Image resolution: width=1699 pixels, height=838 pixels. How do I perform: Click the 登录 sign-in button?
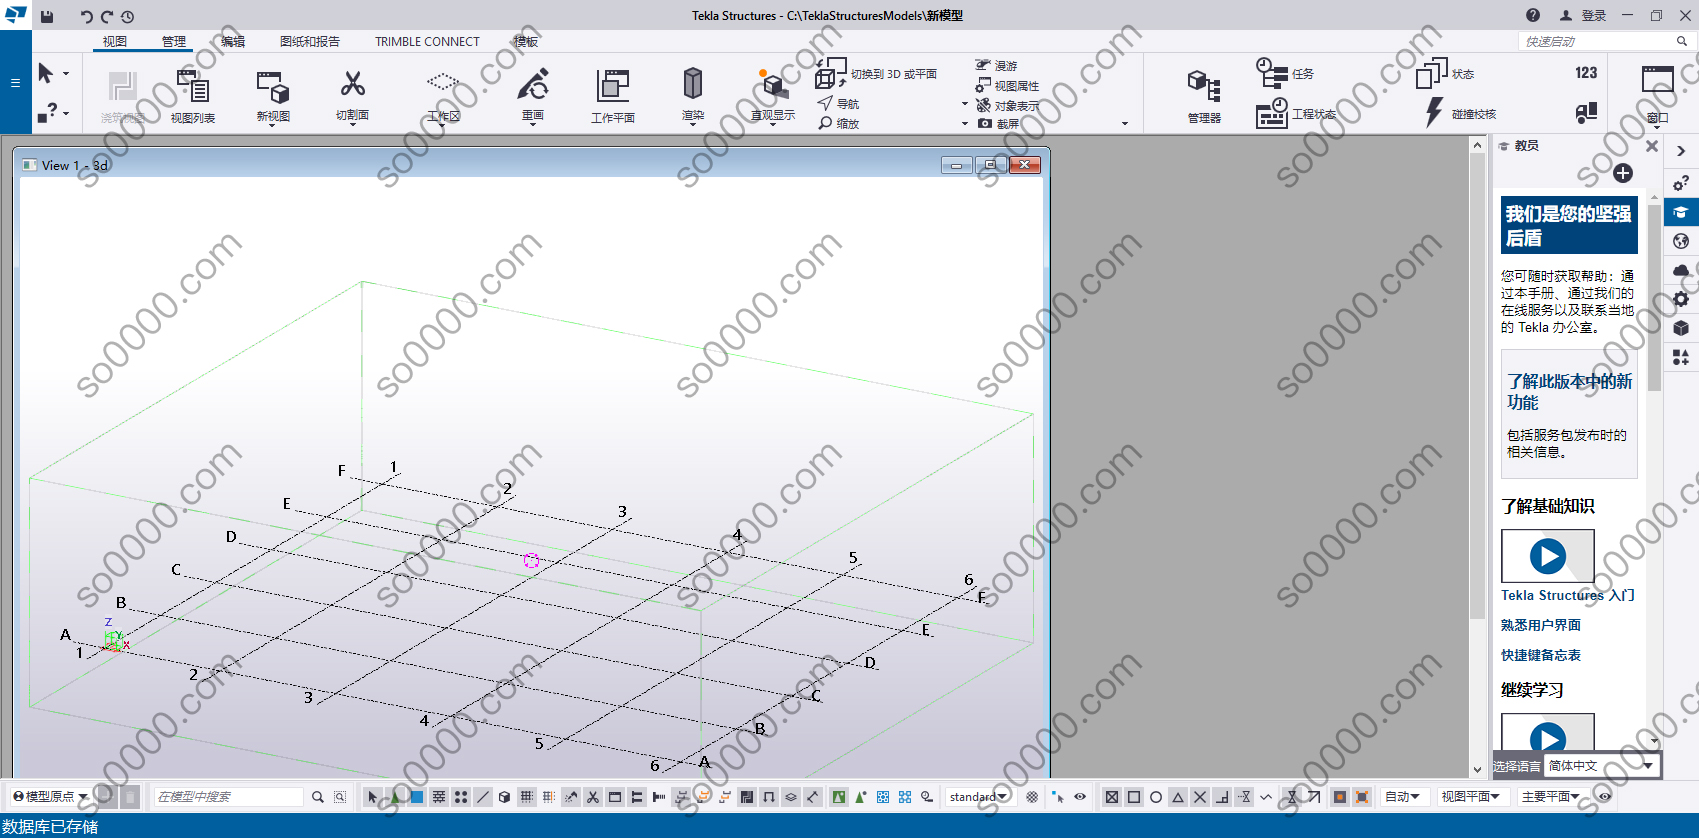(x=1584, y=15)
